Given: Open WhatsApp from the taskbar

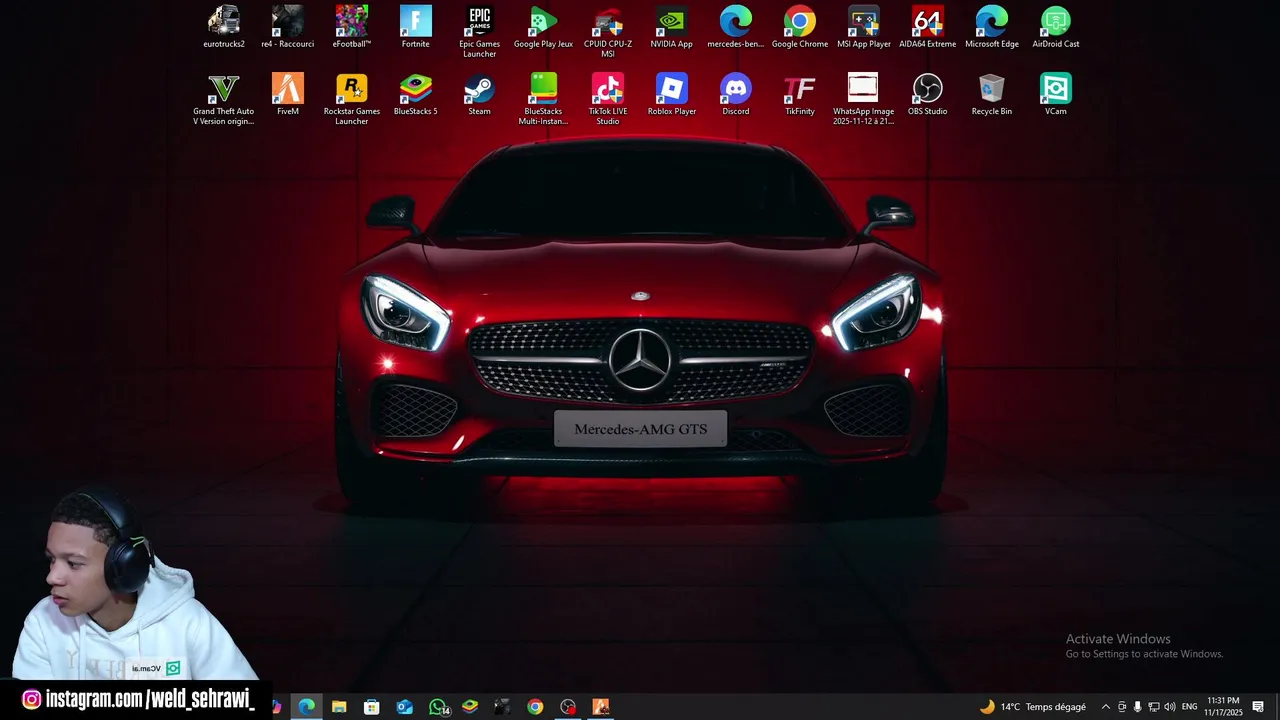Looking at the screenshot, I should click(x=438, y=707).
